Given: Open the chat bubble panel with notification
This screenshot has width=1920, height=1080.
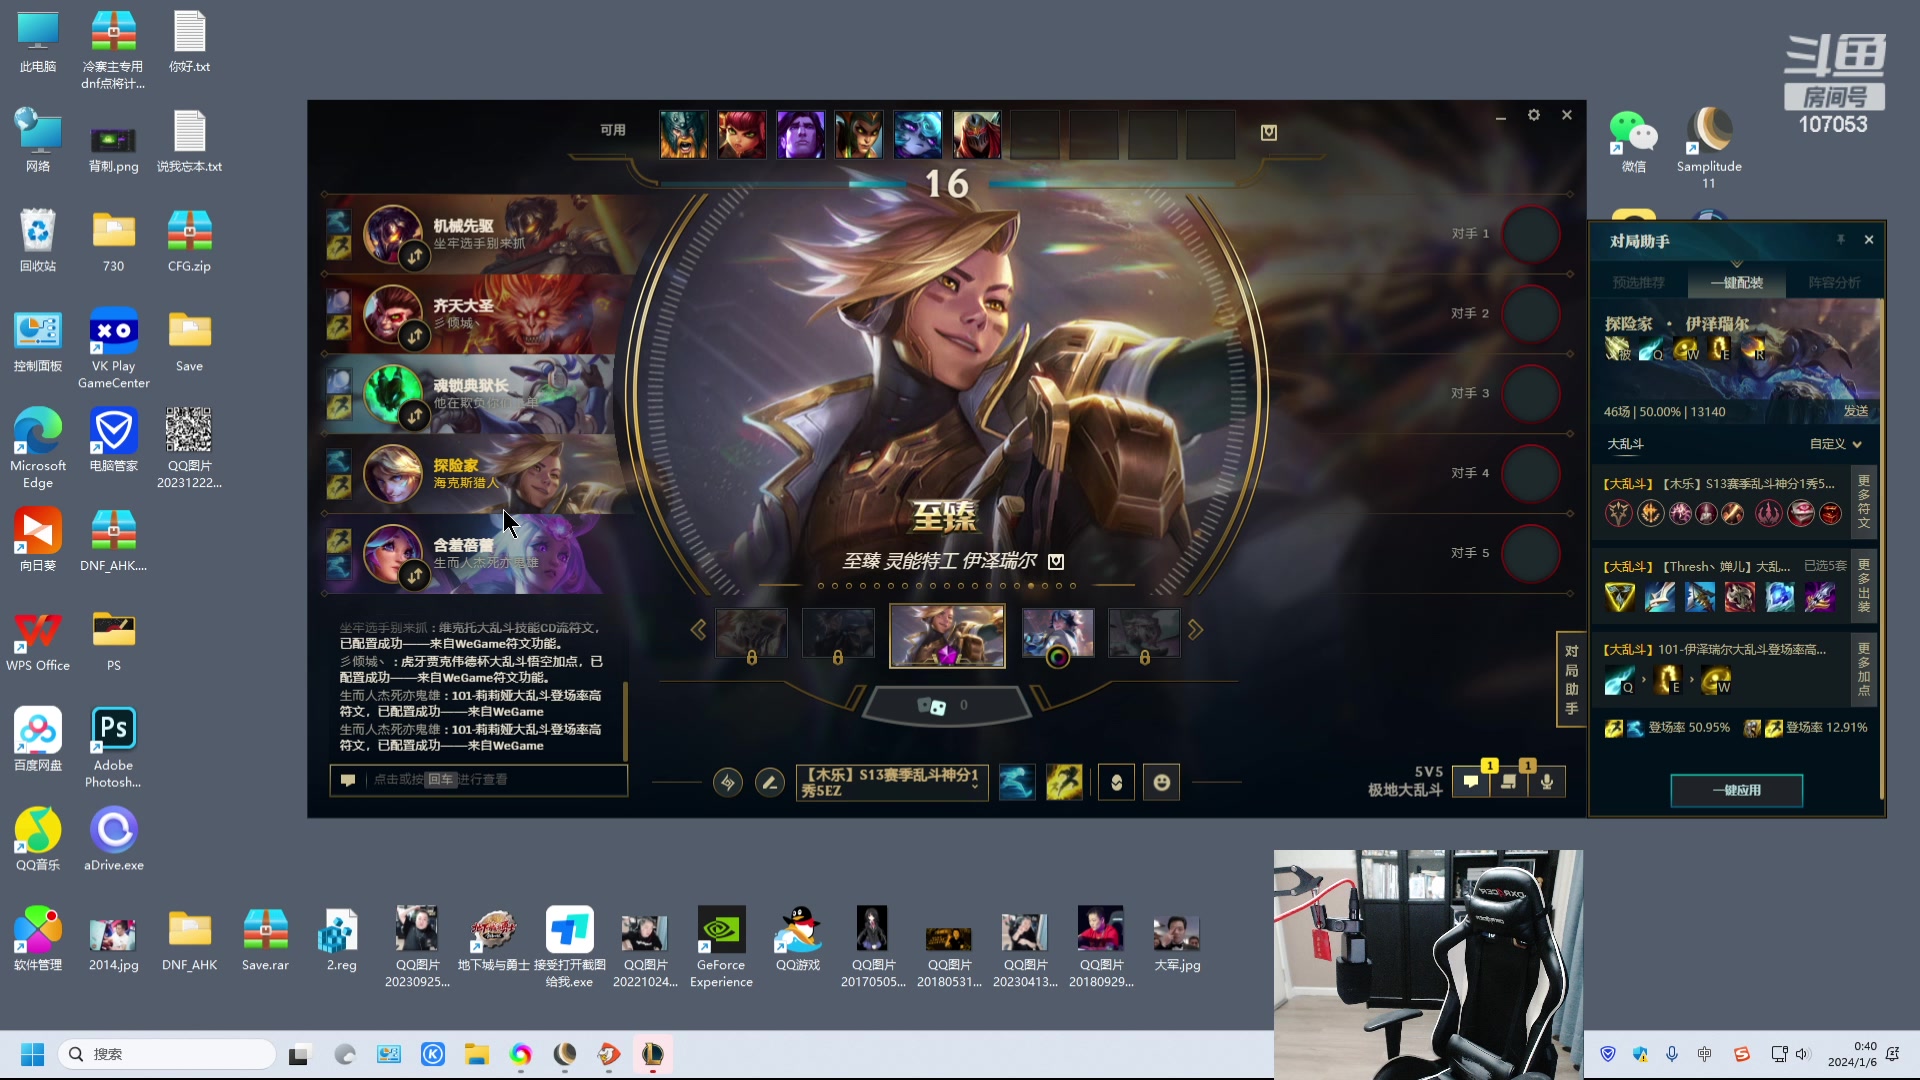Looking at the screenshot, I should tap(1471, 782).
